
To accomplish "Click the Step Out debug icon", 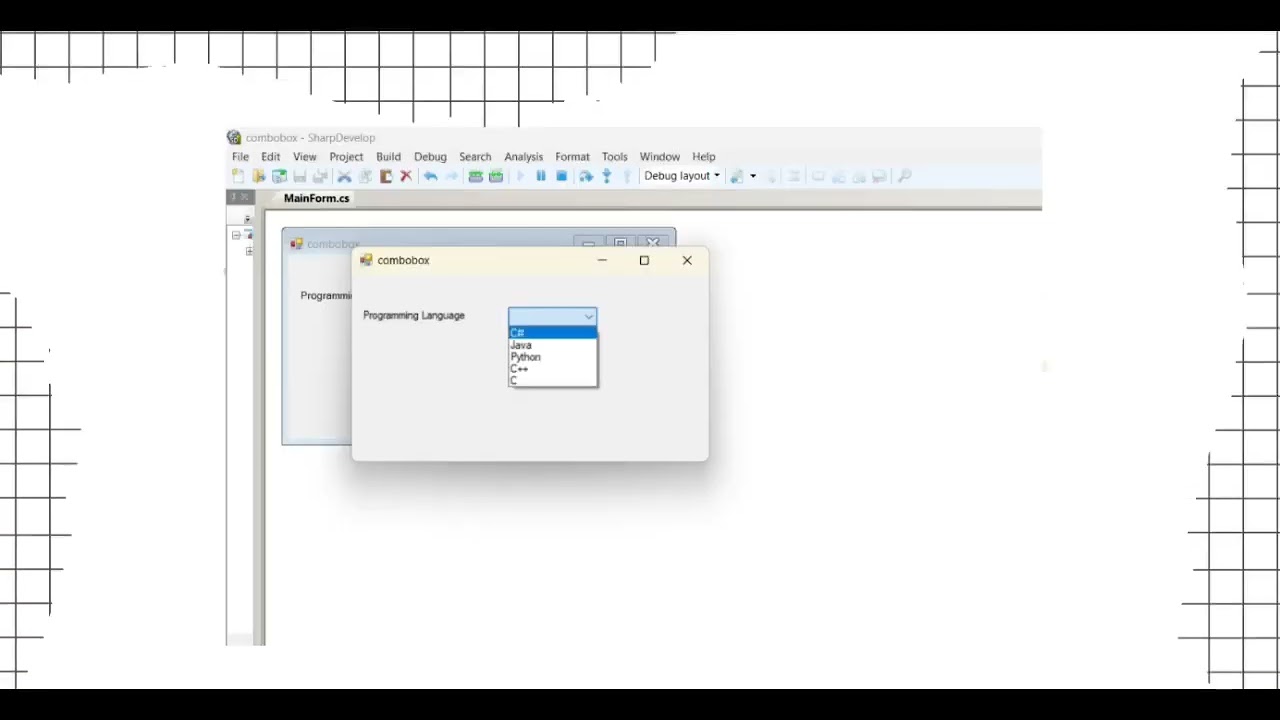I will (x=627, y=176).
